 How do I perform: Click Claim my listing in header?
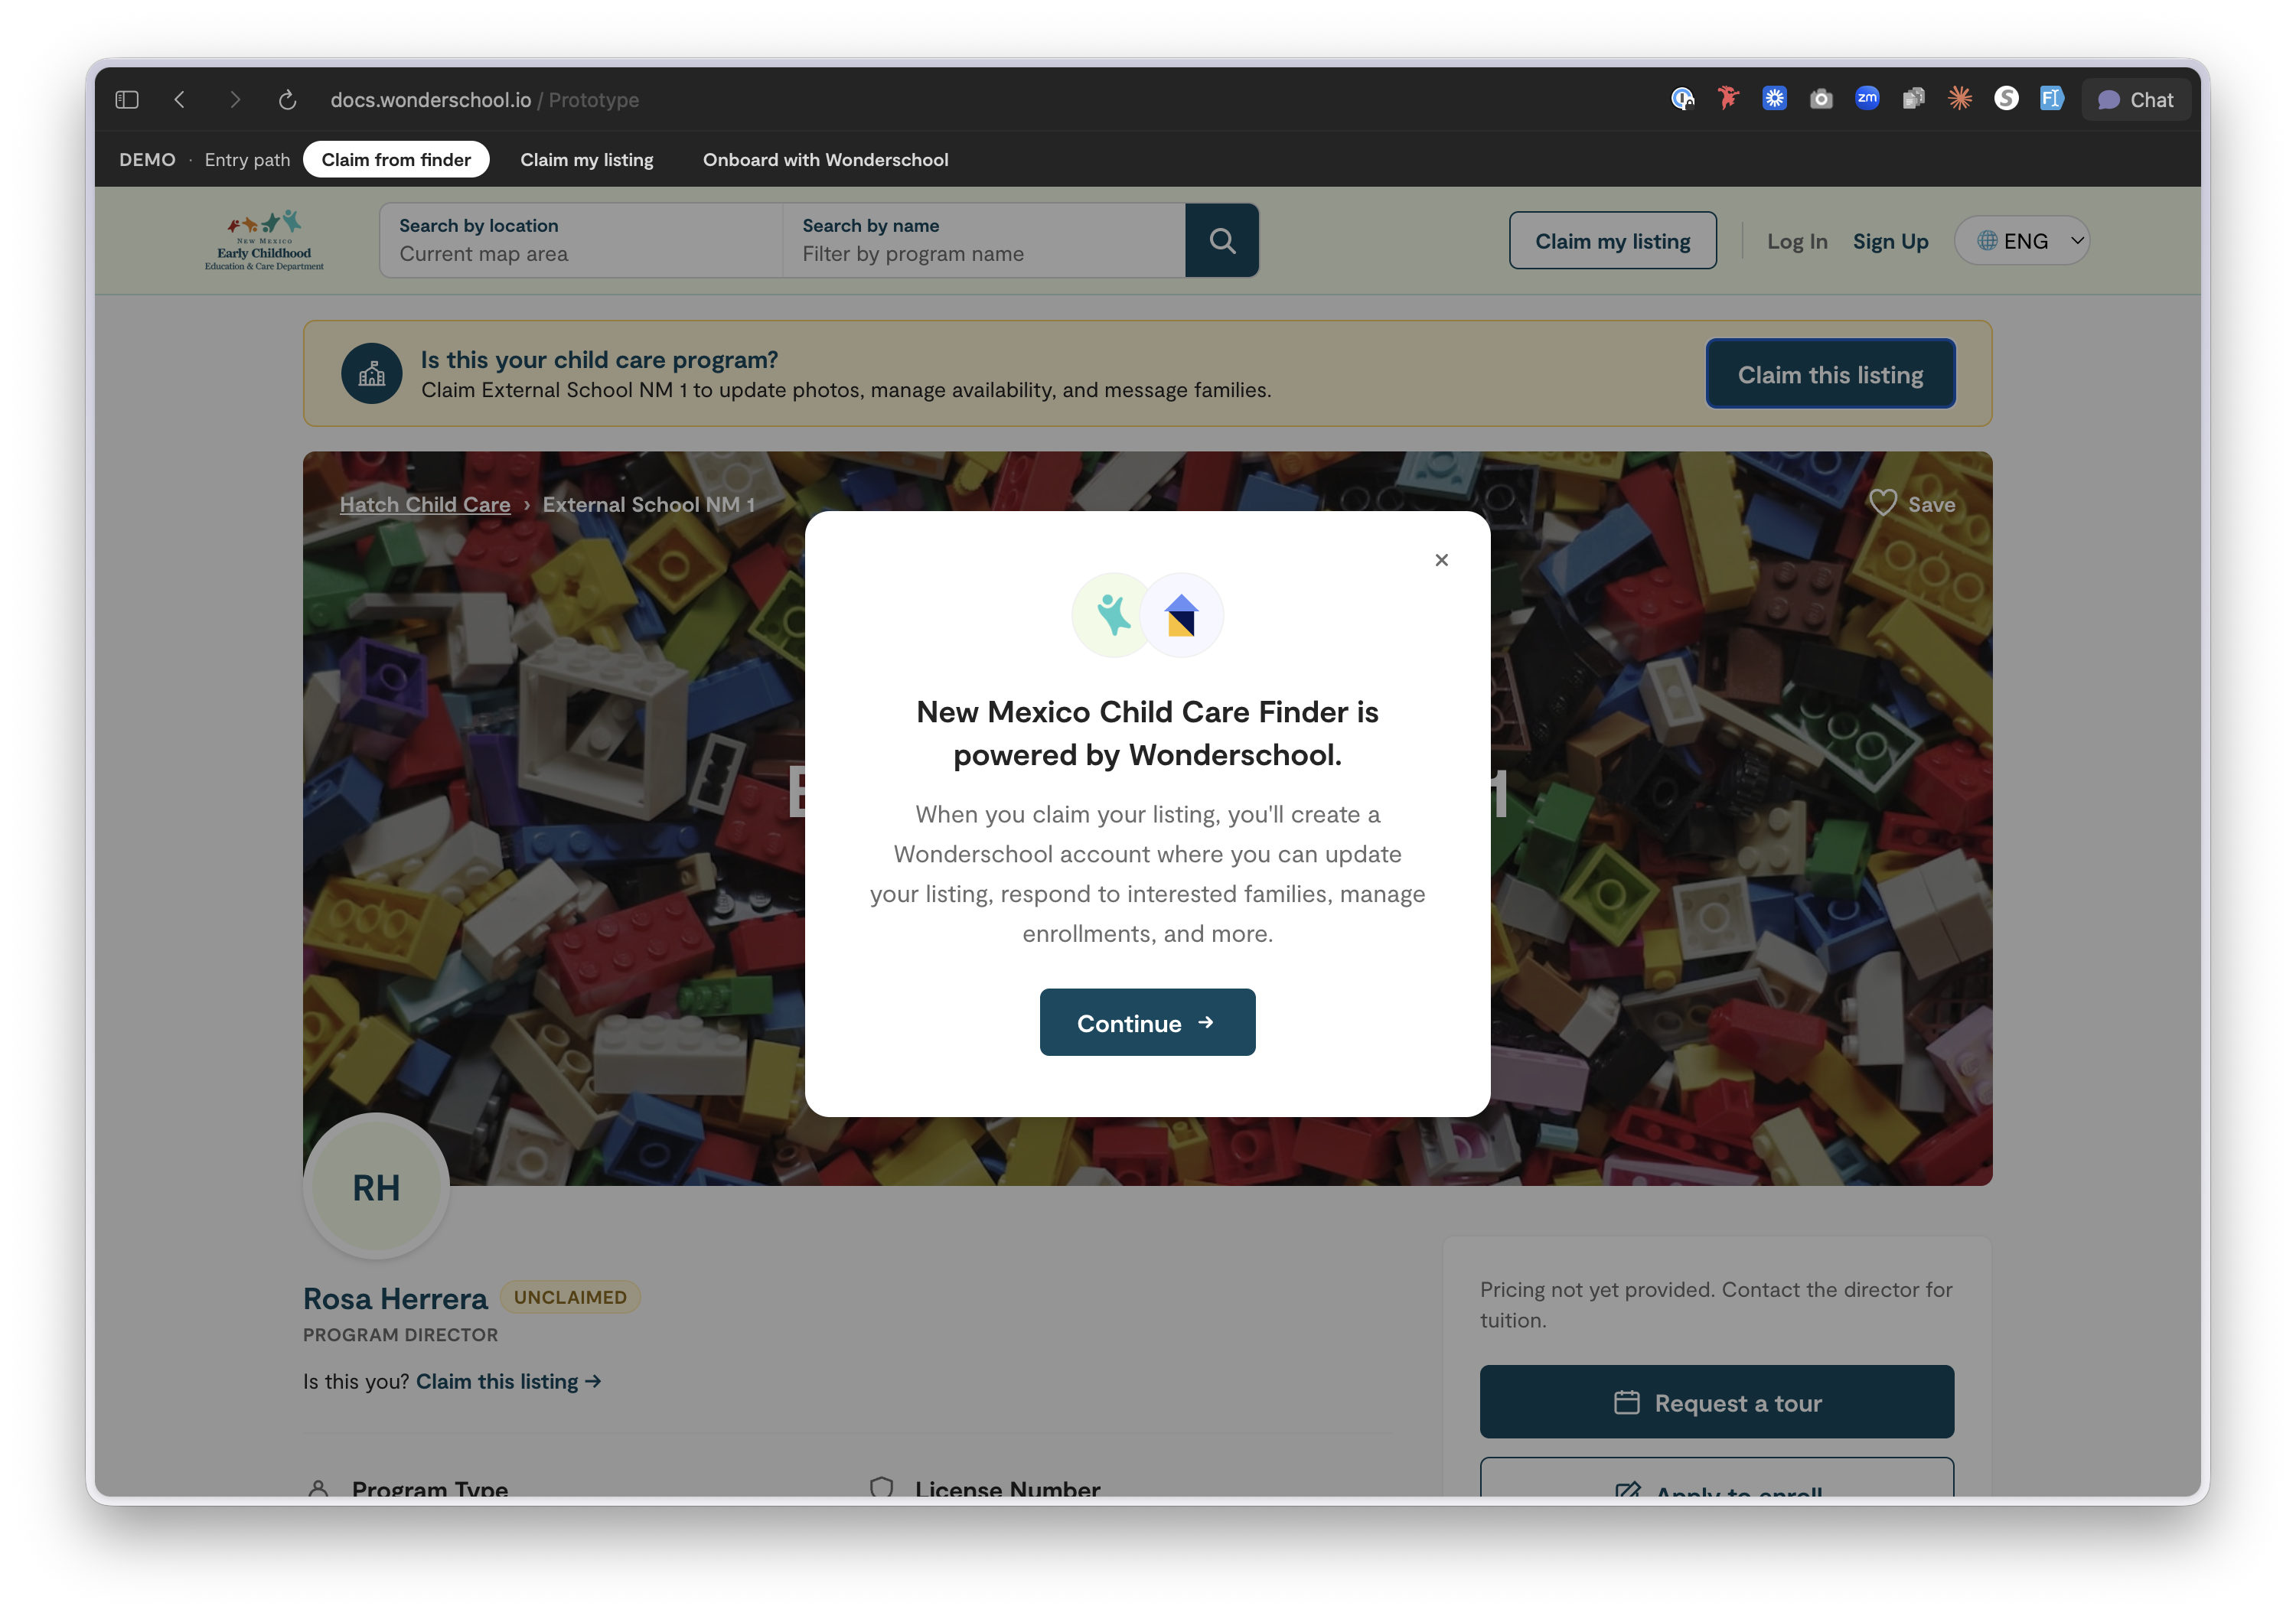(x=1613, y=240)
